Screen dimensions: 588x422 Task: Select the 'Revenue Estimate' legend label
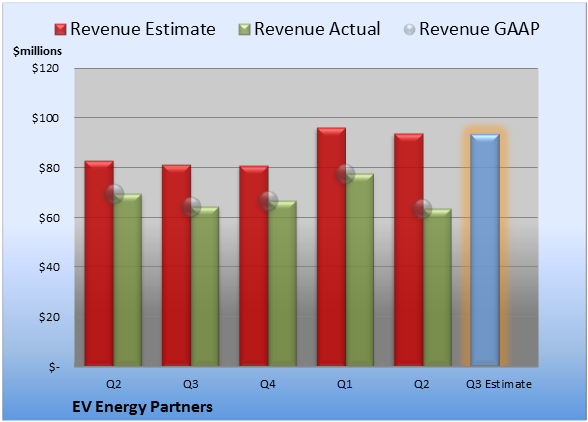coord(143,29)
